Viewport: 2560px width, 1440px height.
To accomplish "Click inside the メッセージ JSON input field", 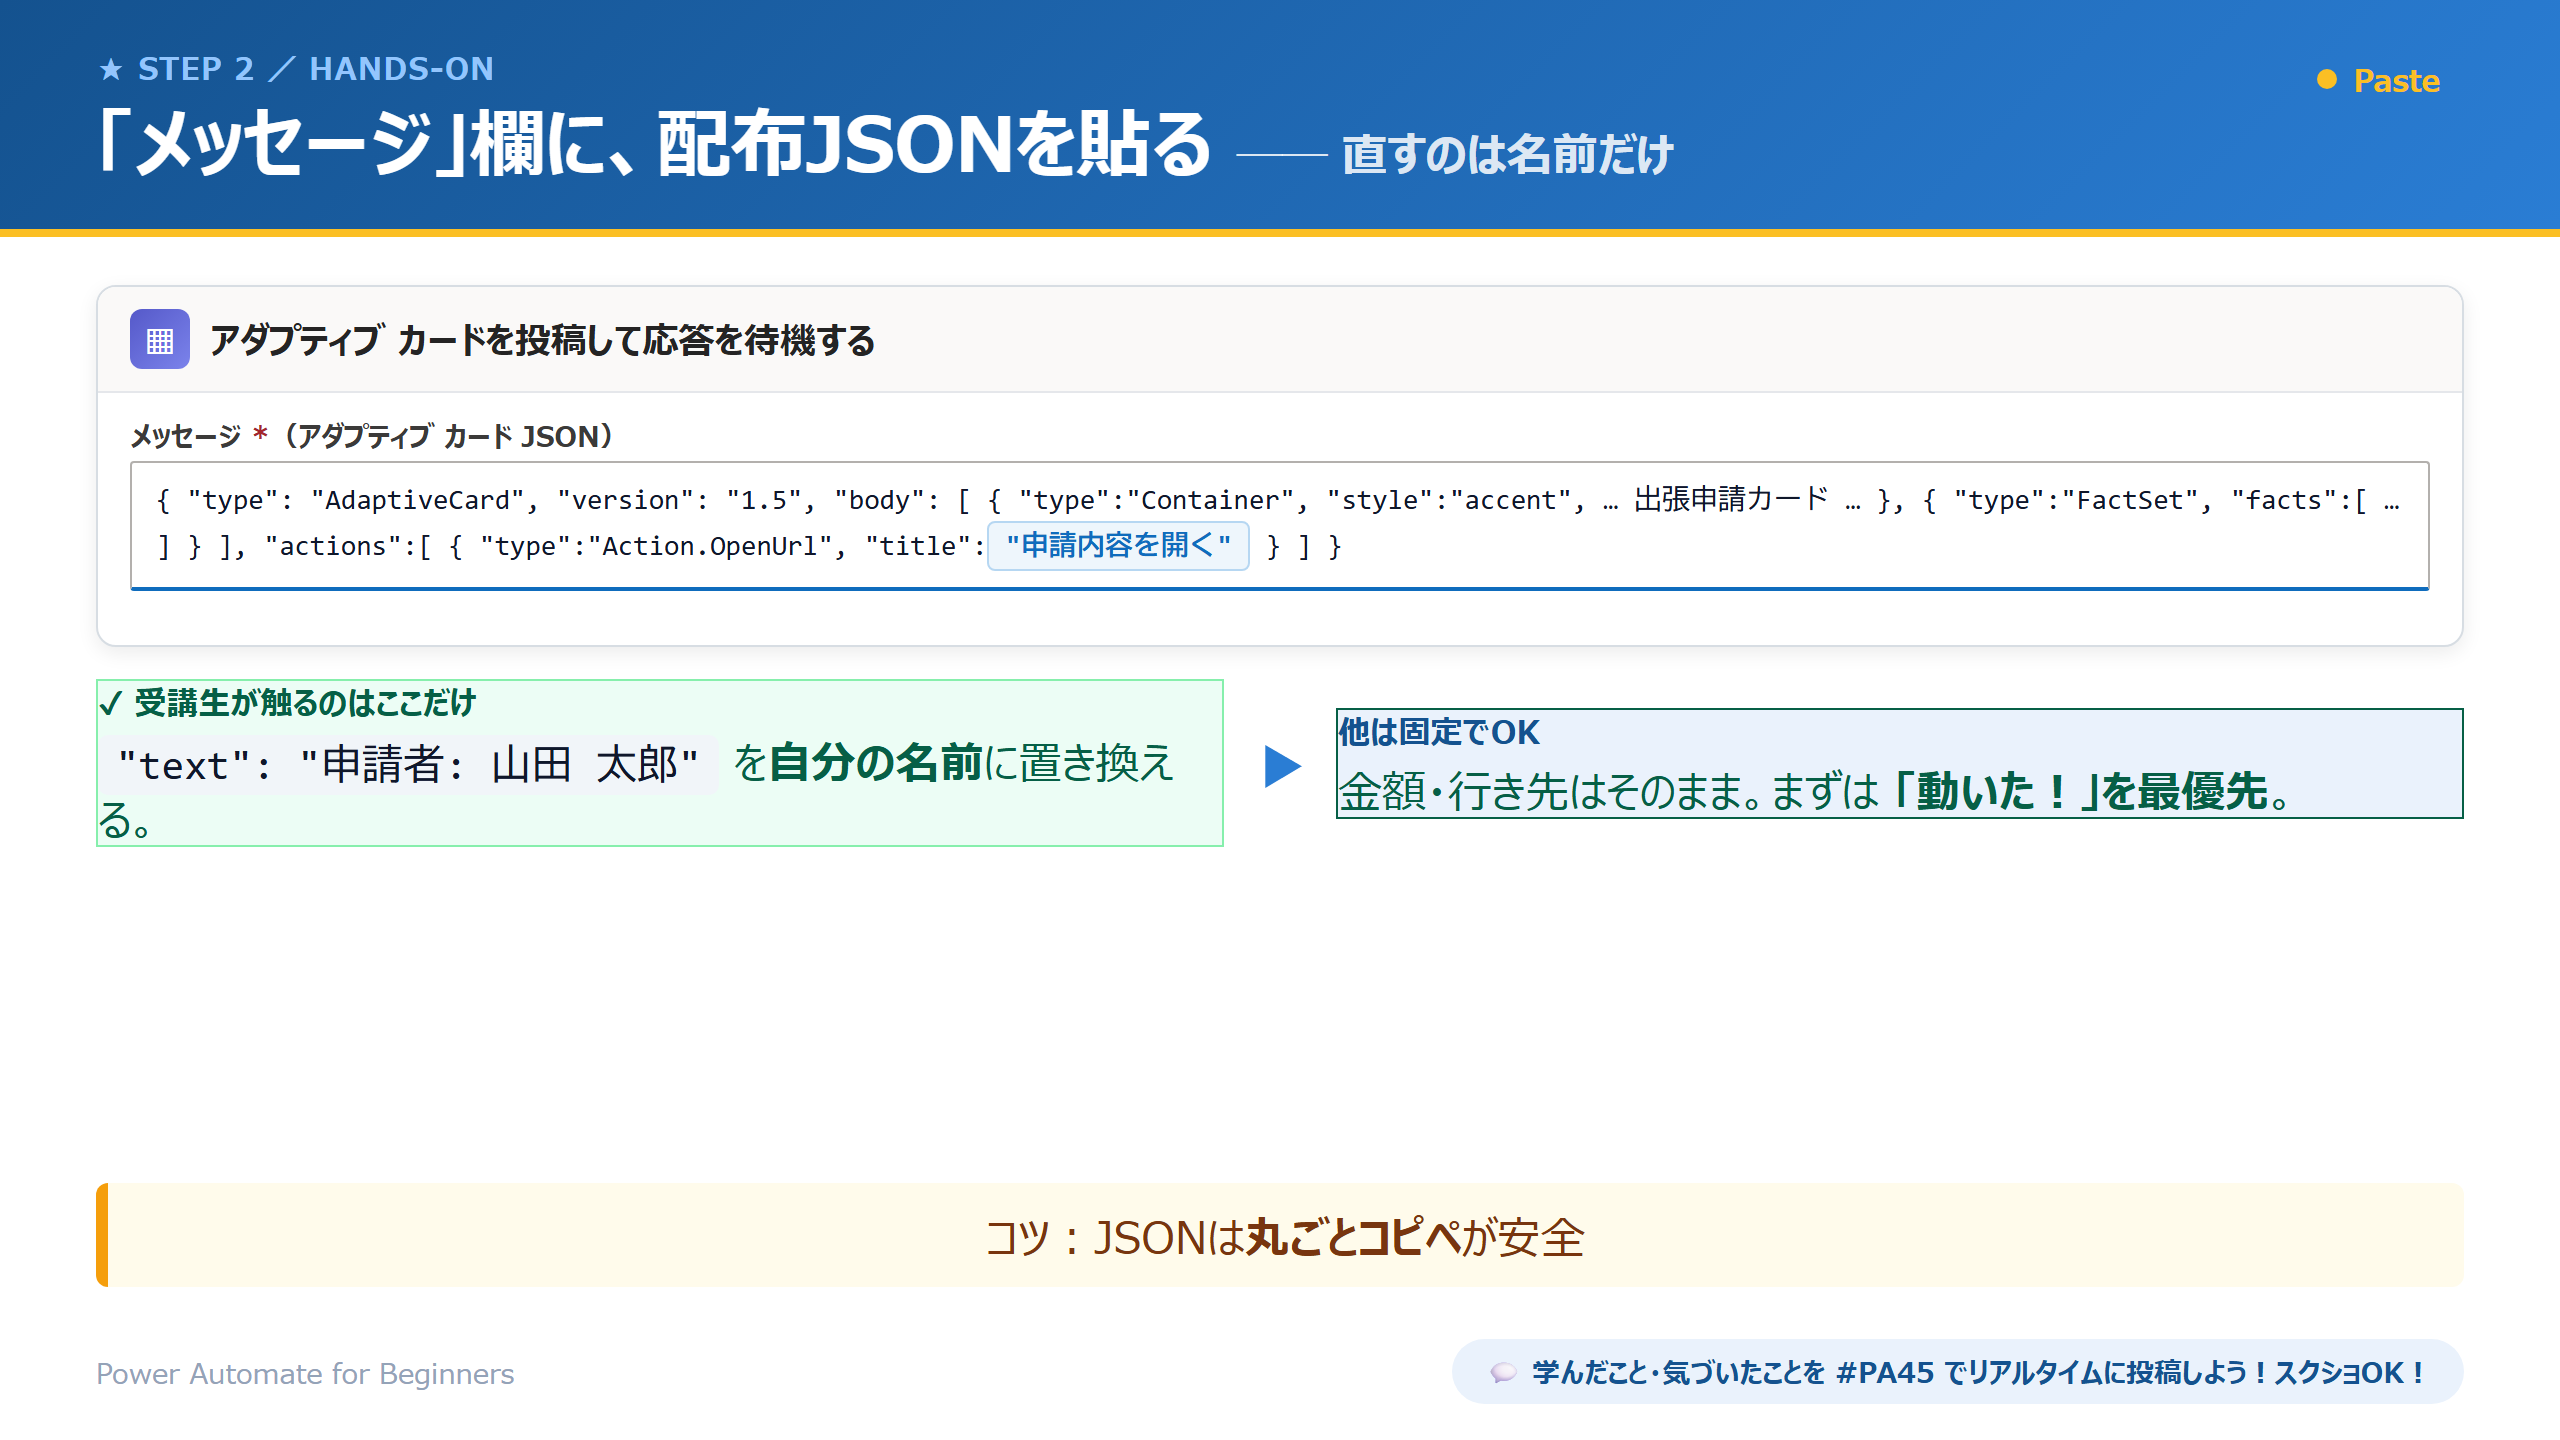I will pyautogui.click(x=1280, y=525).
